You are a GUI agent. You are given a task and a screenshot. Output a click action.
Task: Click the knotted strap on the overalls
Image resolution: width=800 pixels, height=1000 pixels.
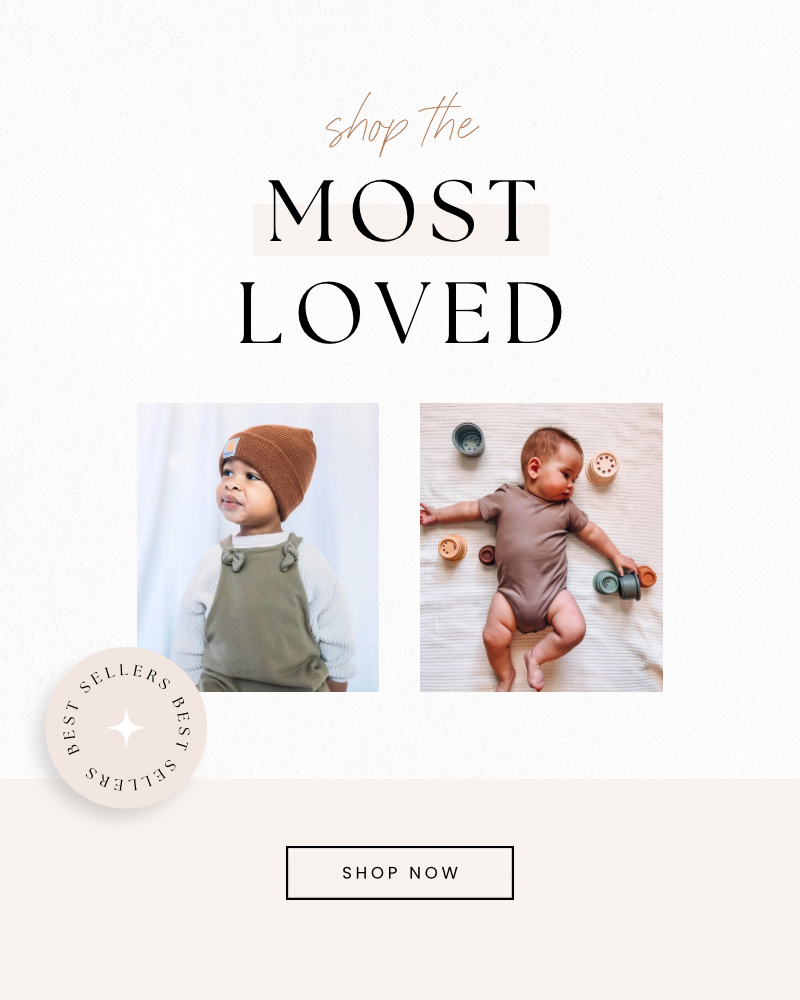pyautogui.click(x=233, y=559)
